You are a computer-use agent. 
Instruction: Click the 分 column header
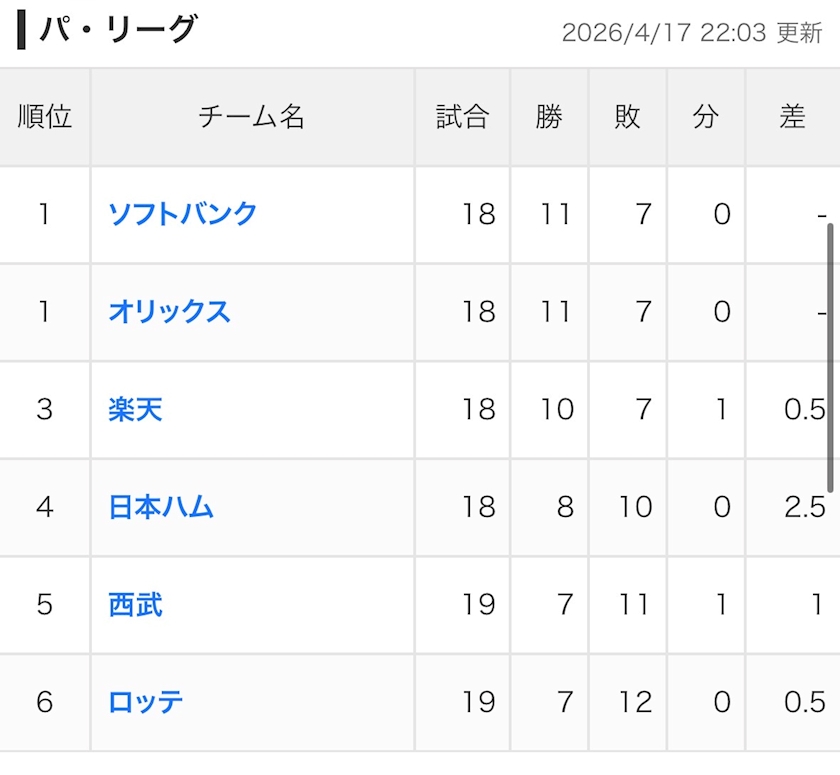click(x=706, y=117)
